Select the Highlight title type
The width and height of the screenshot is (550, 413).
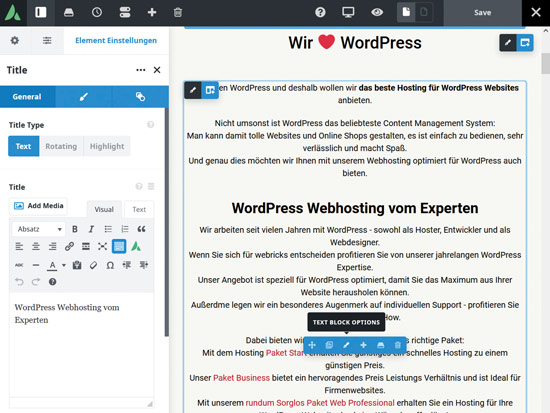[107, 146]
